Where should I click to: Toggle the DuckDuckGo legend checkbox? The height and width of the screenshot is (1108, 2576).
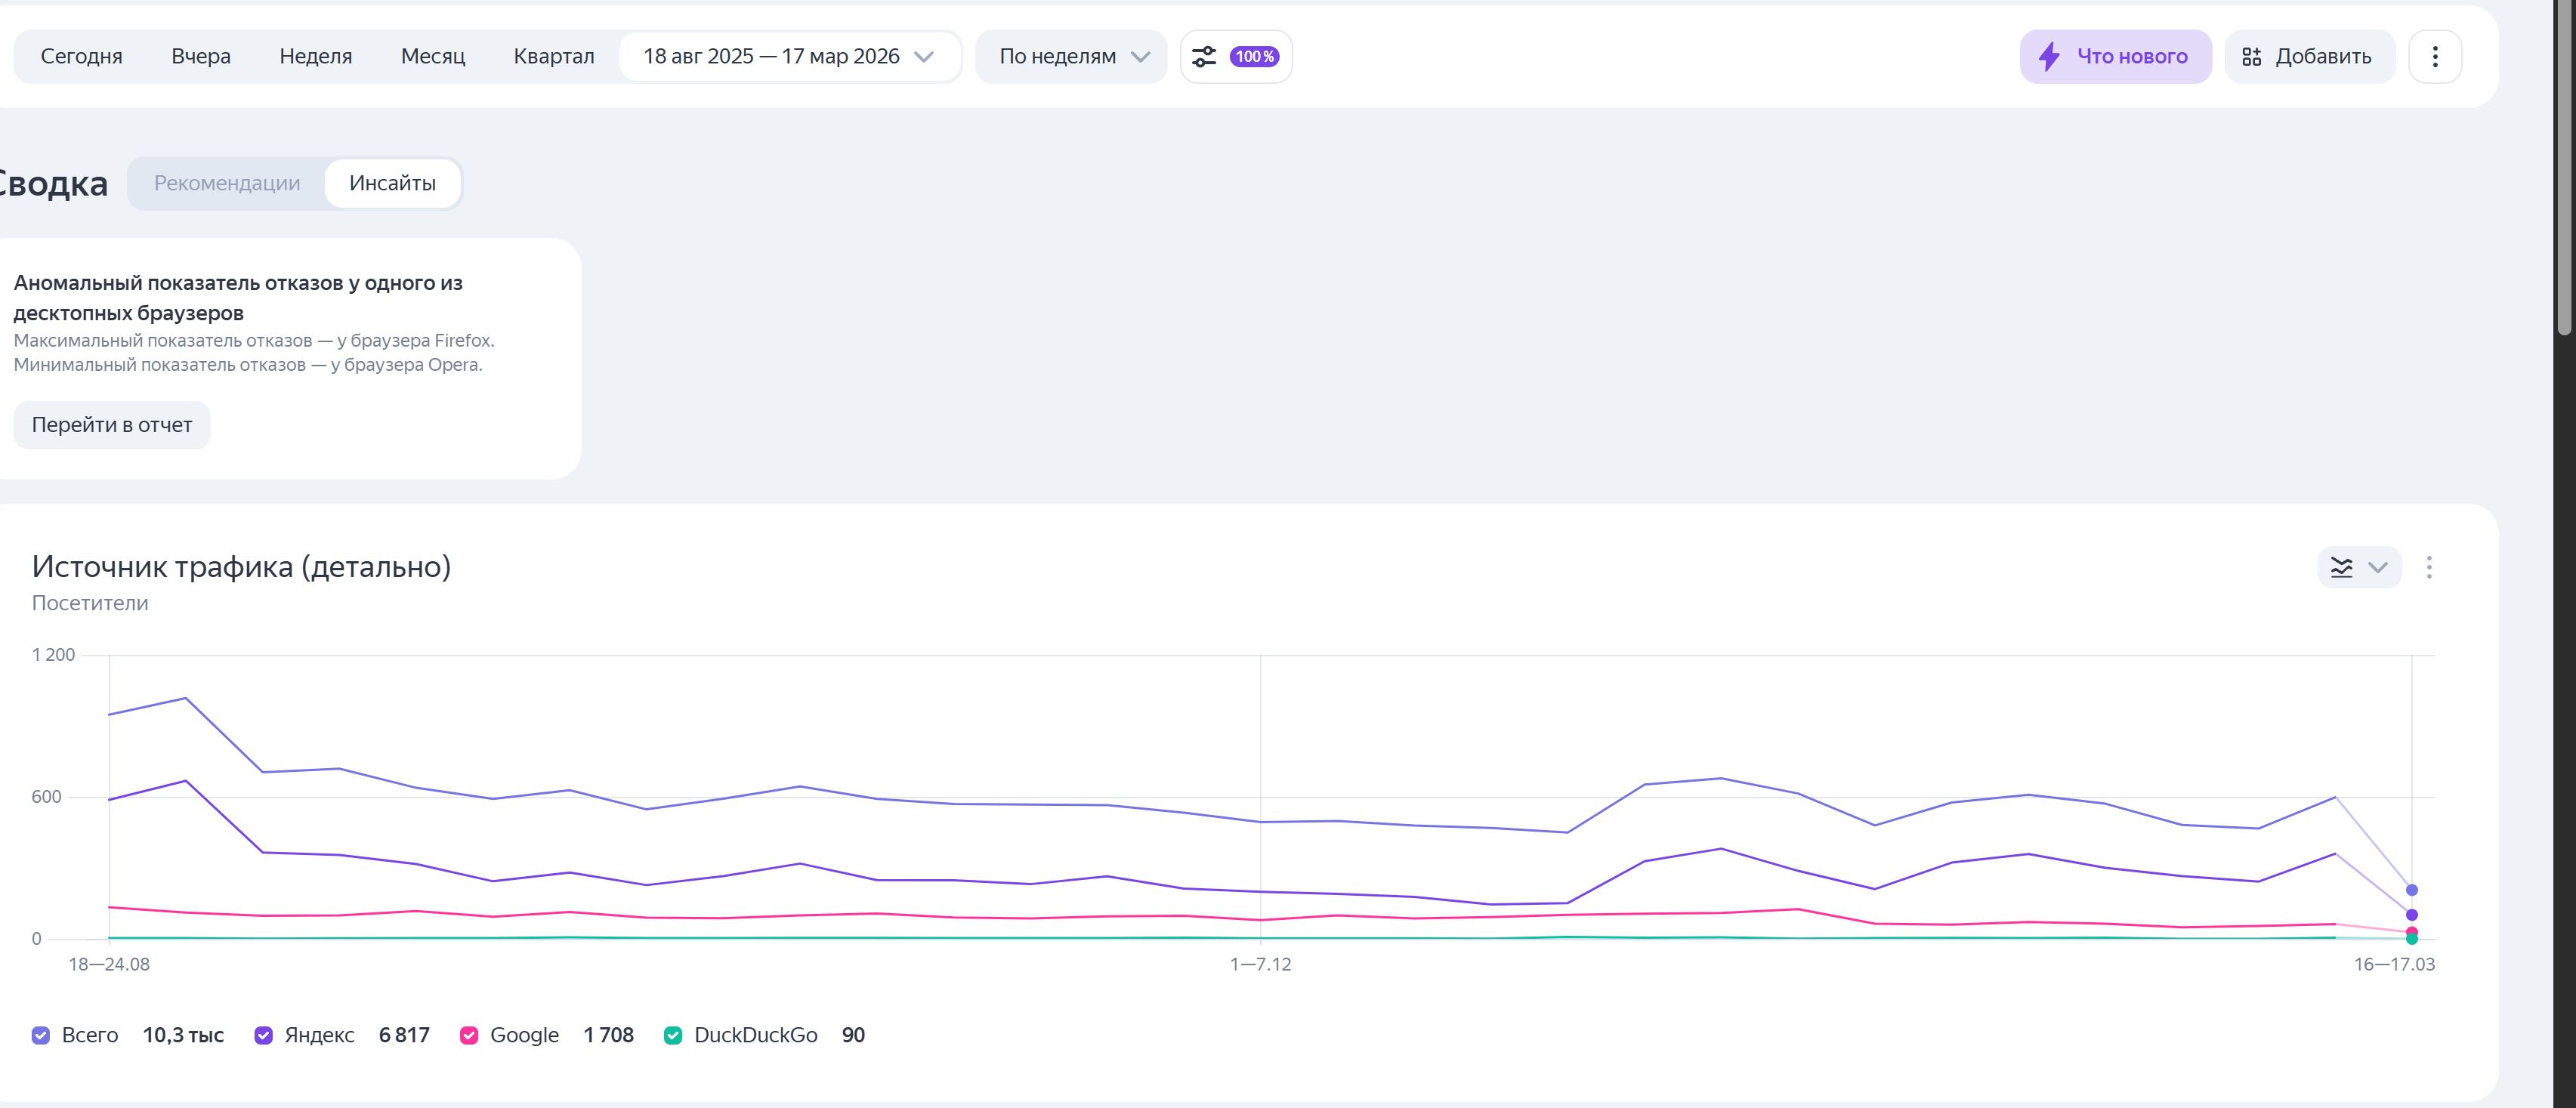(673, 1036)
